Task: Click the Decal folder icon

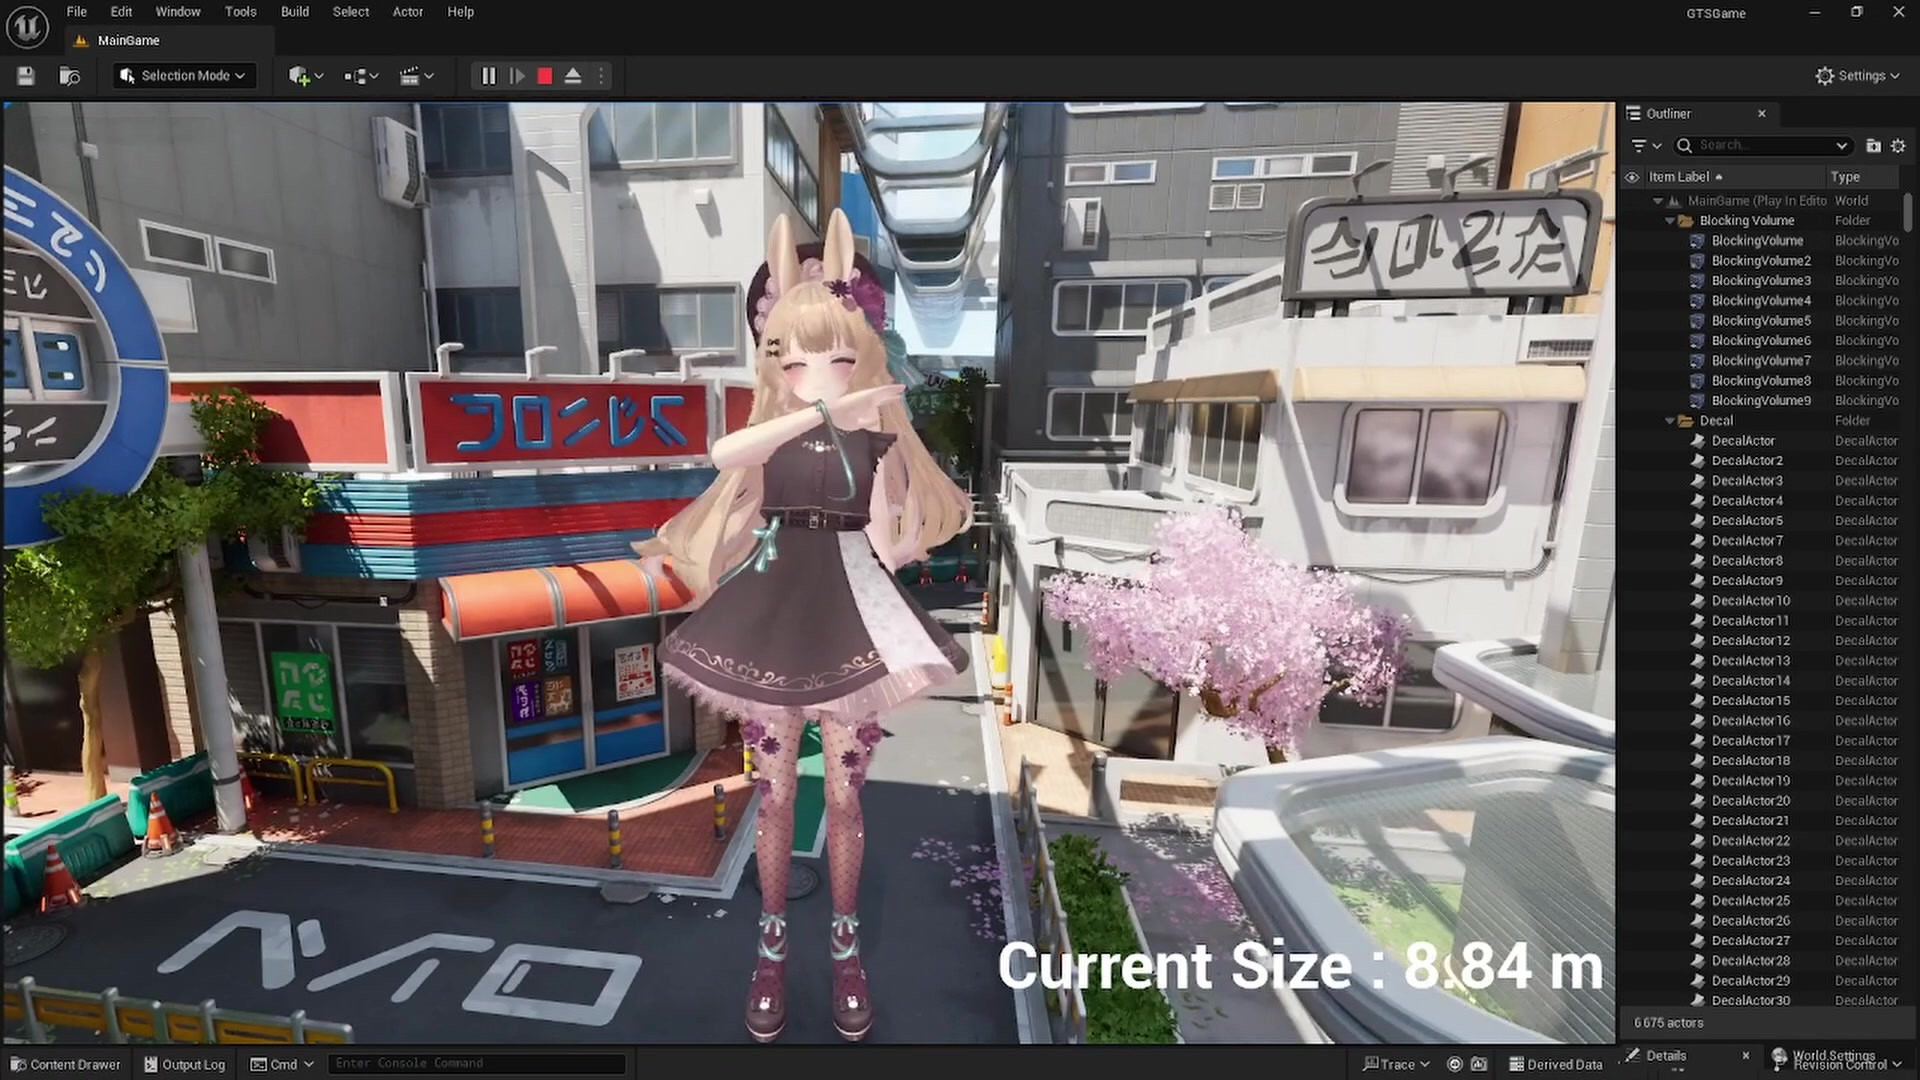Action: point(1685,421)
